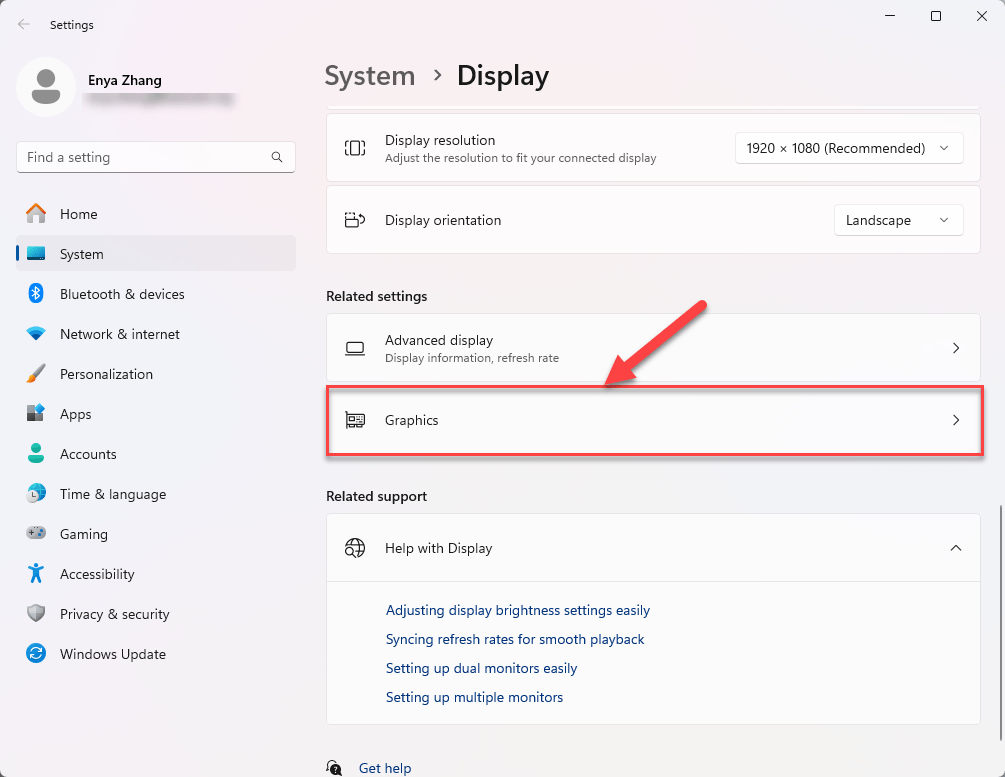The image size is (1005, 777).
Task: Collapse the Help with Display section
Action: 956,548
